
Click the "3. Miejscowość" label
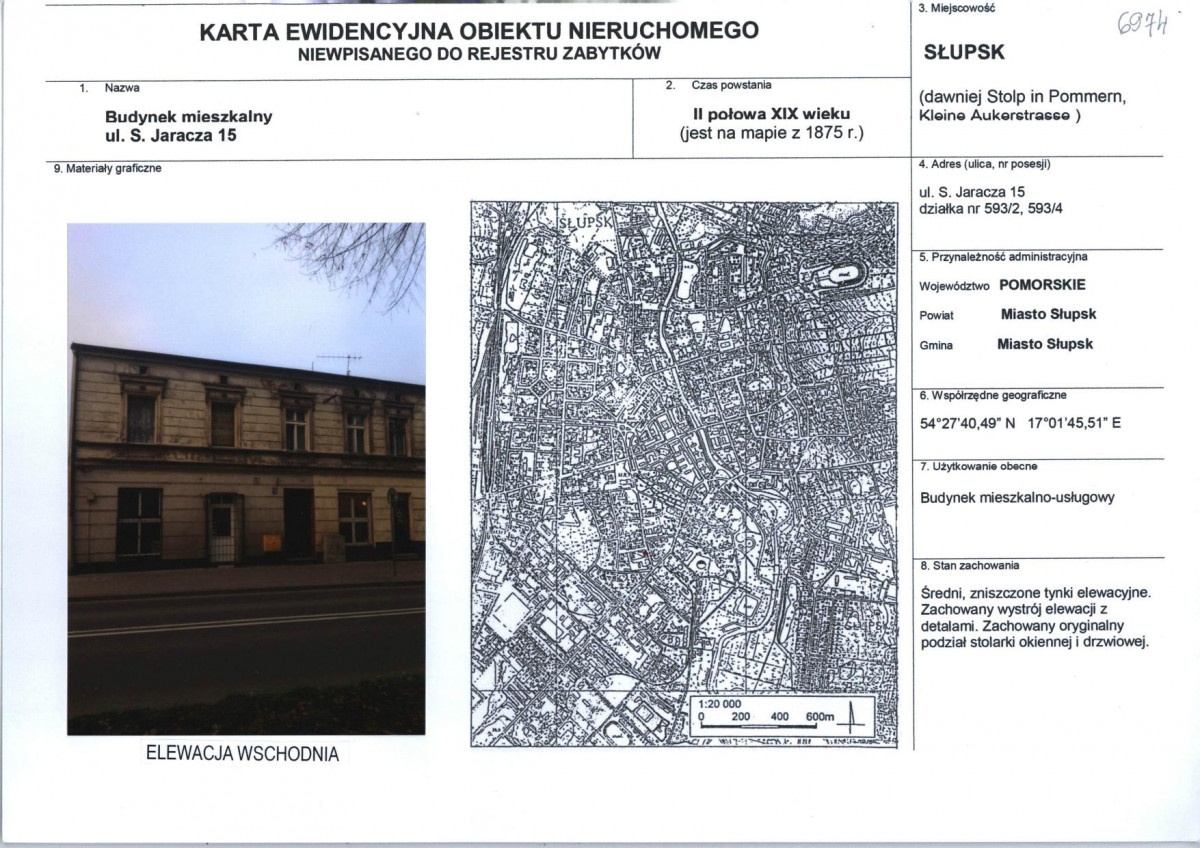click(x=955, y=8)
